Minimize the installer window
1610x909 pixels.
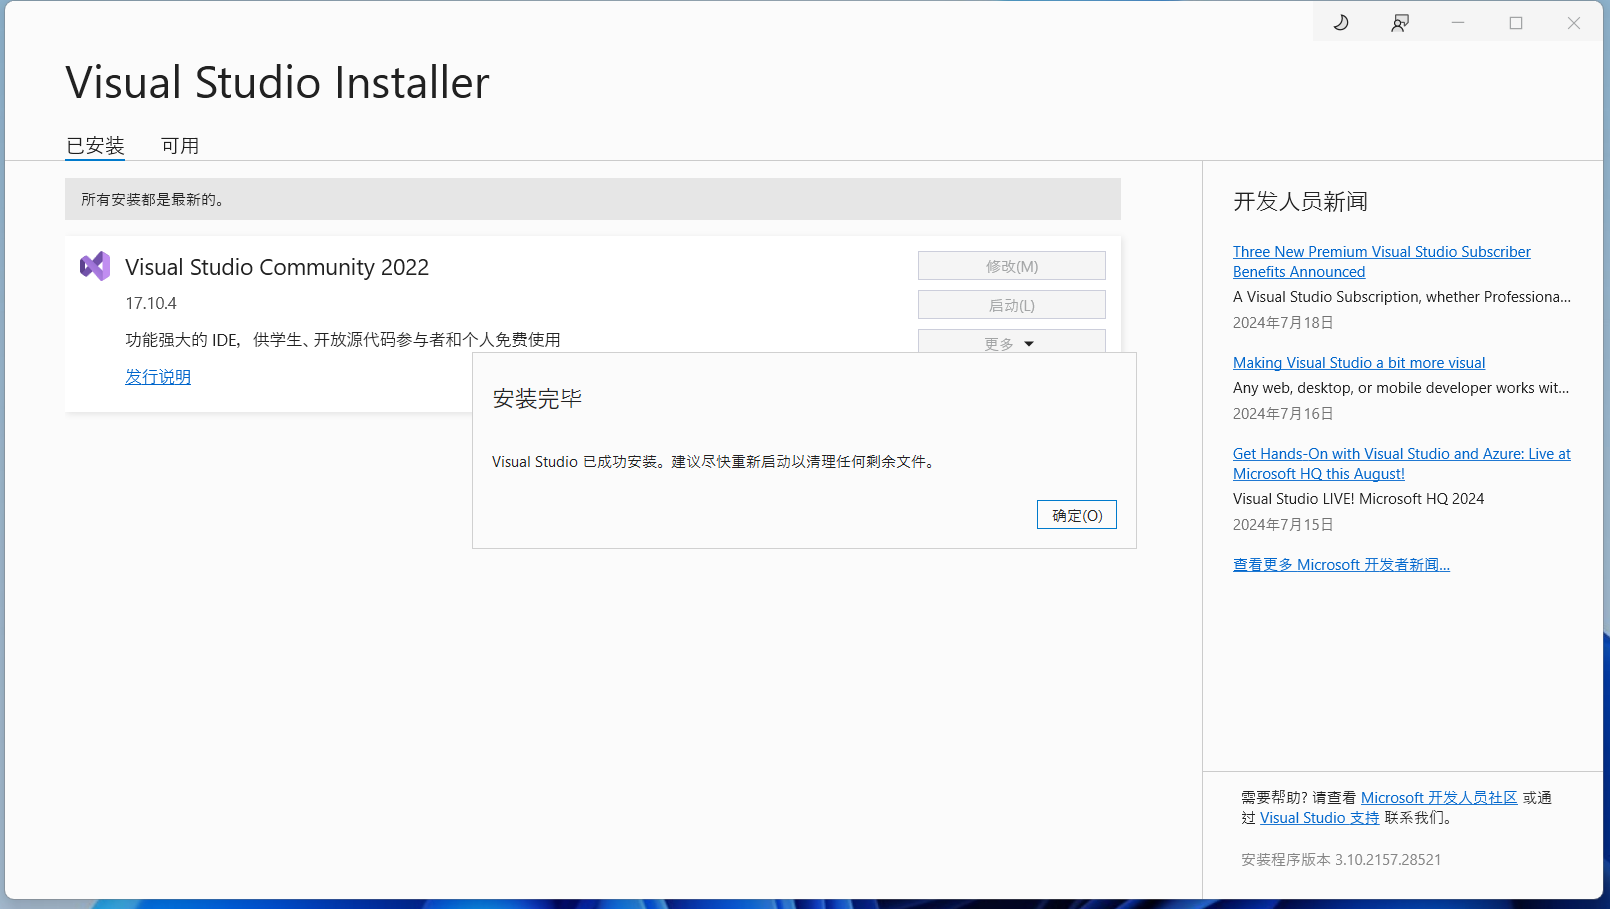pos(1458,22)
